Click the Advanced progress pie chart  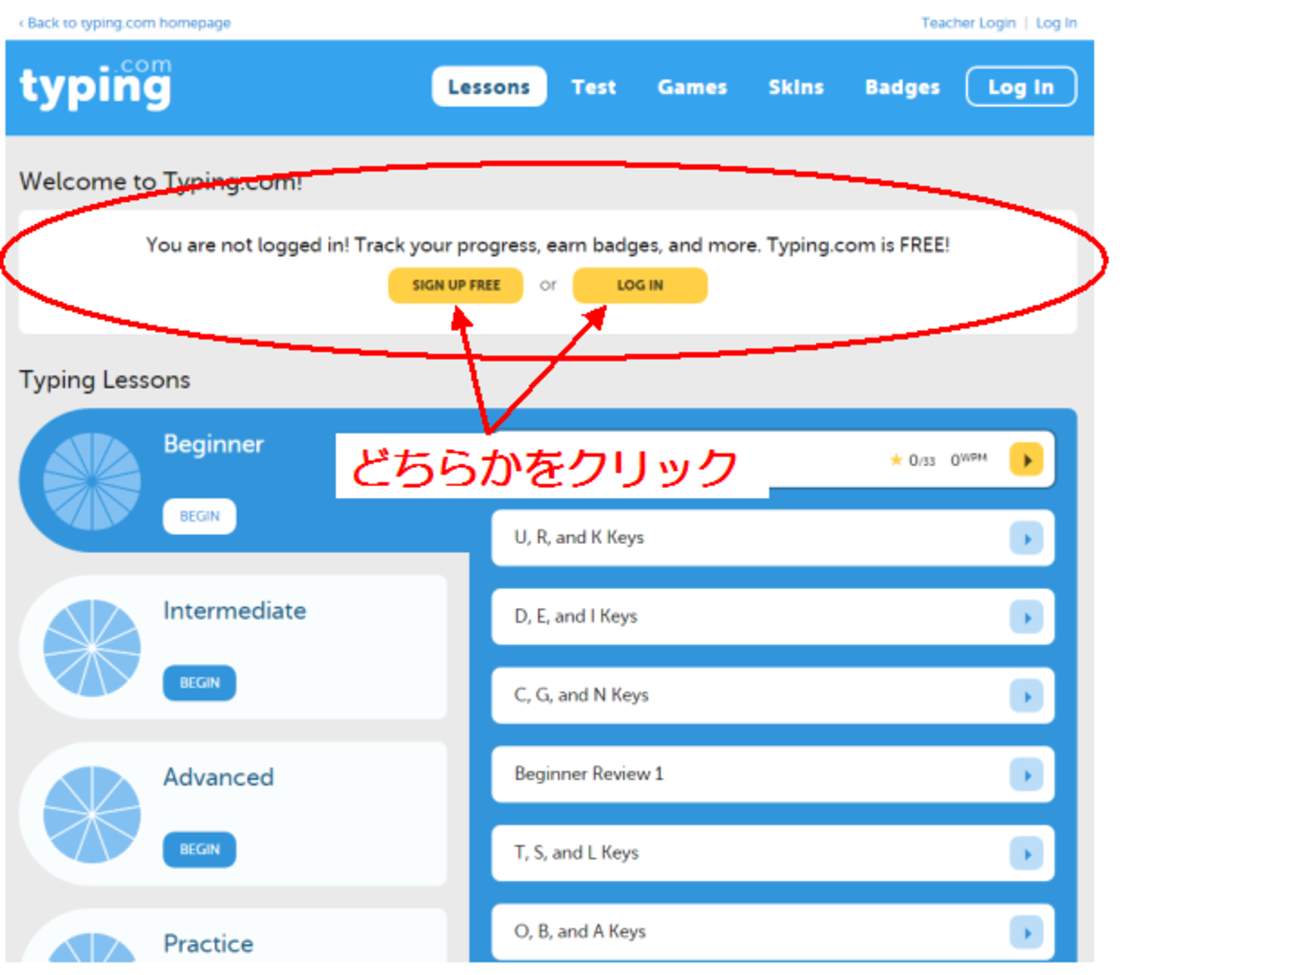pyautogui.click(x=92, y=815)
